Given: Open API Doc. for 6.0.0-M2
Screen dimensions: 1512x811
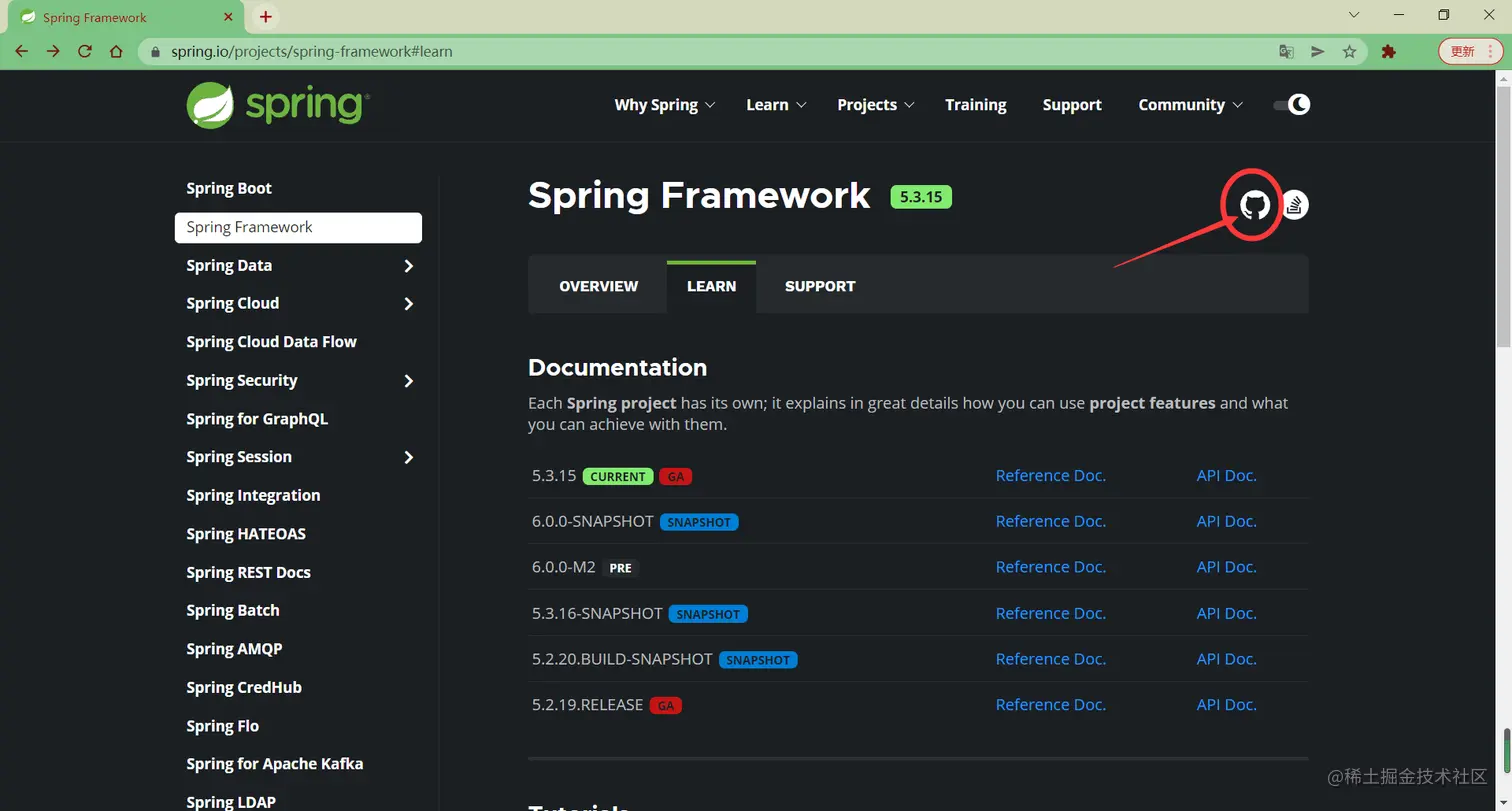Looking at the screenshot, I should tap(1227, 566).
